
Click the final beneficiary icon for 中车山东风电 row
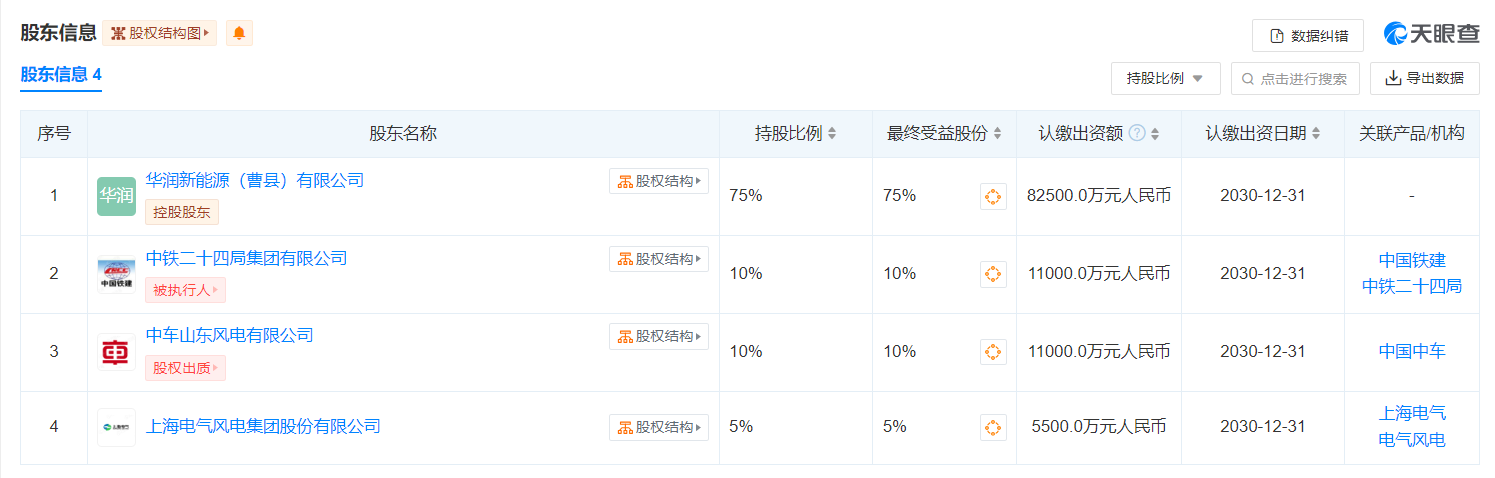(992, 352)
